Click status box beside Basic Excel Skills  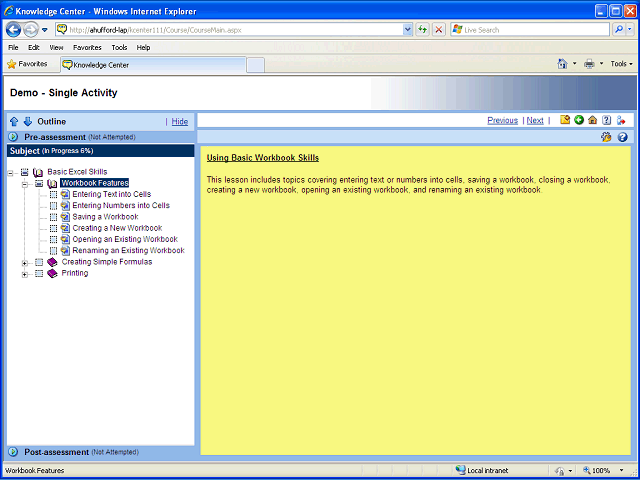(24, 172)
